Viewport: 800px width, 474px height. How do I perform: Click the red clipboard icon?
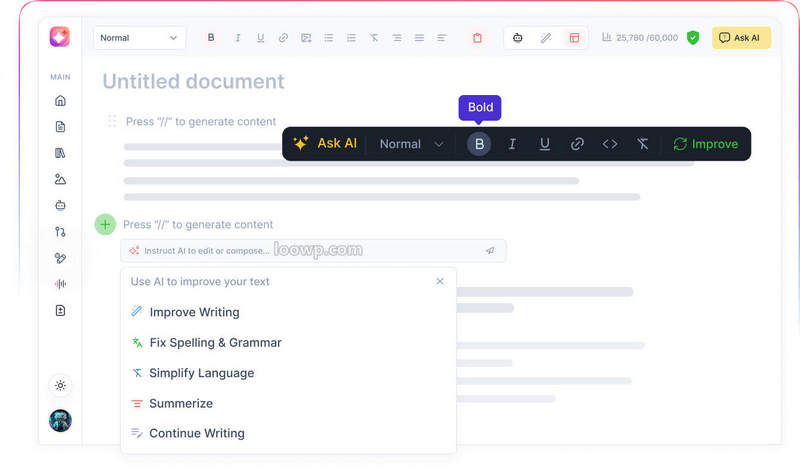[477, 38]
